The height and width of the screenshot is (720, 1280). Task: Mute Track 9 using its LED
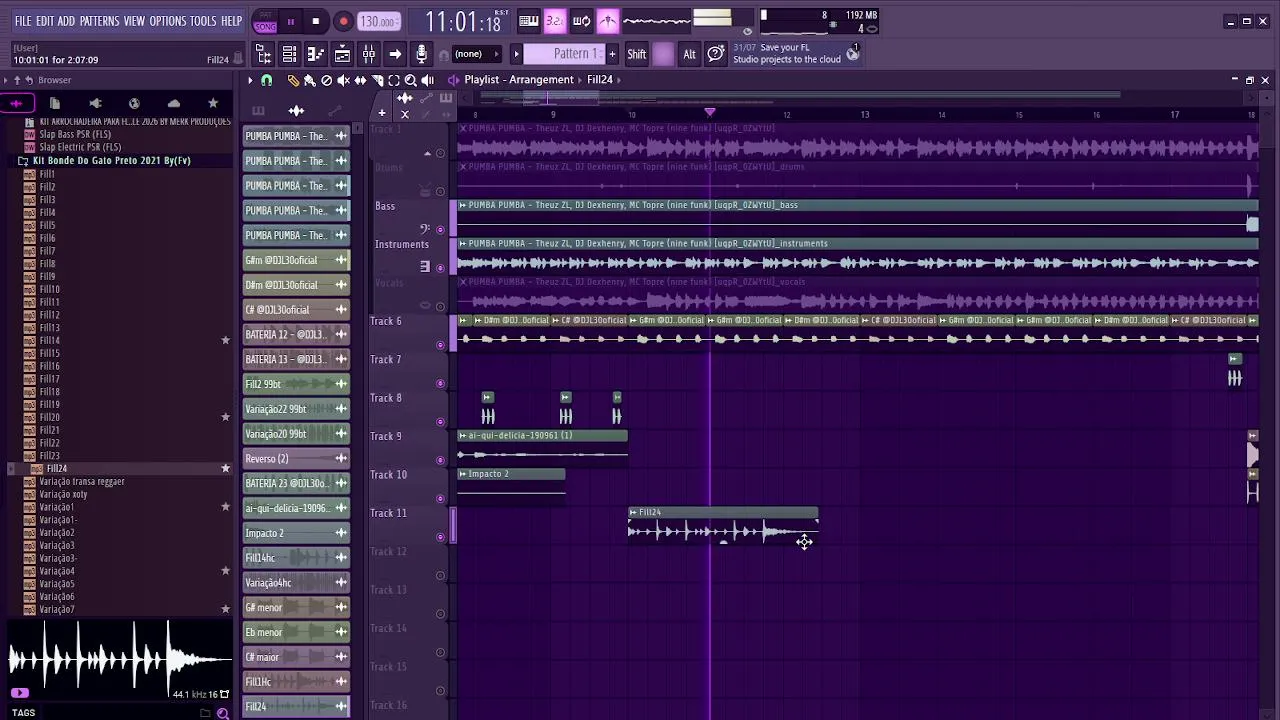pos(440,460)
